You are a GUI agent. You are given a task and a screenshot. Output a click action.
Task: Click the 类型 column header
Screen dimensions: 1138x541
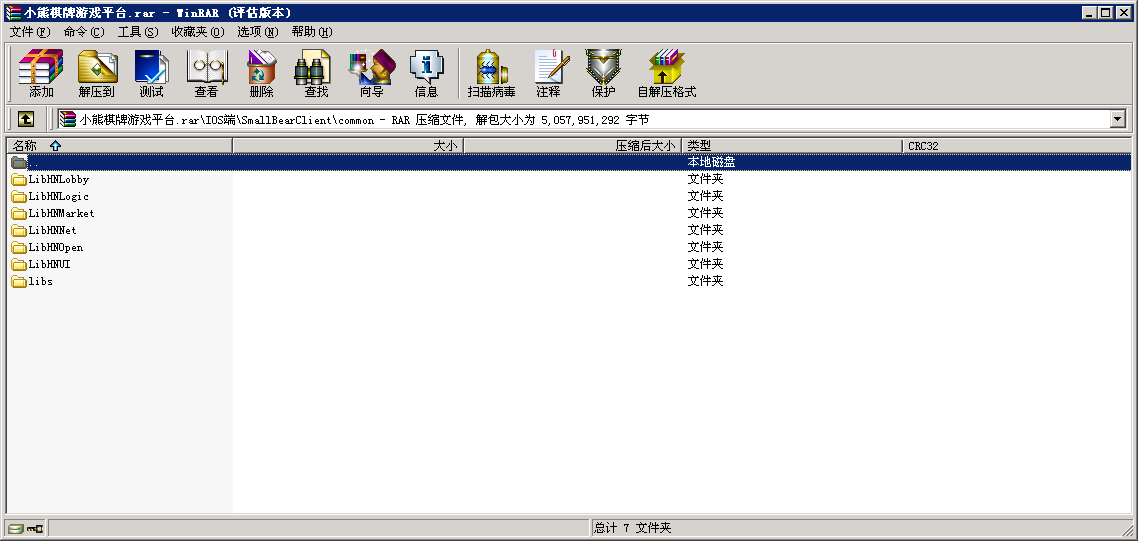[x=790, y=146]
